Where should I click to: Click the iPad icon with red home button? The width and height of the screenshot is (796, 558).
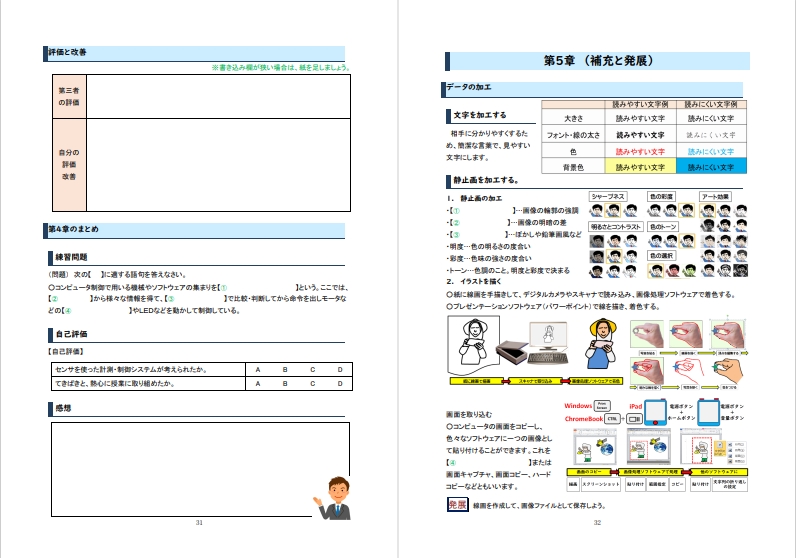(x=655, y=412)
